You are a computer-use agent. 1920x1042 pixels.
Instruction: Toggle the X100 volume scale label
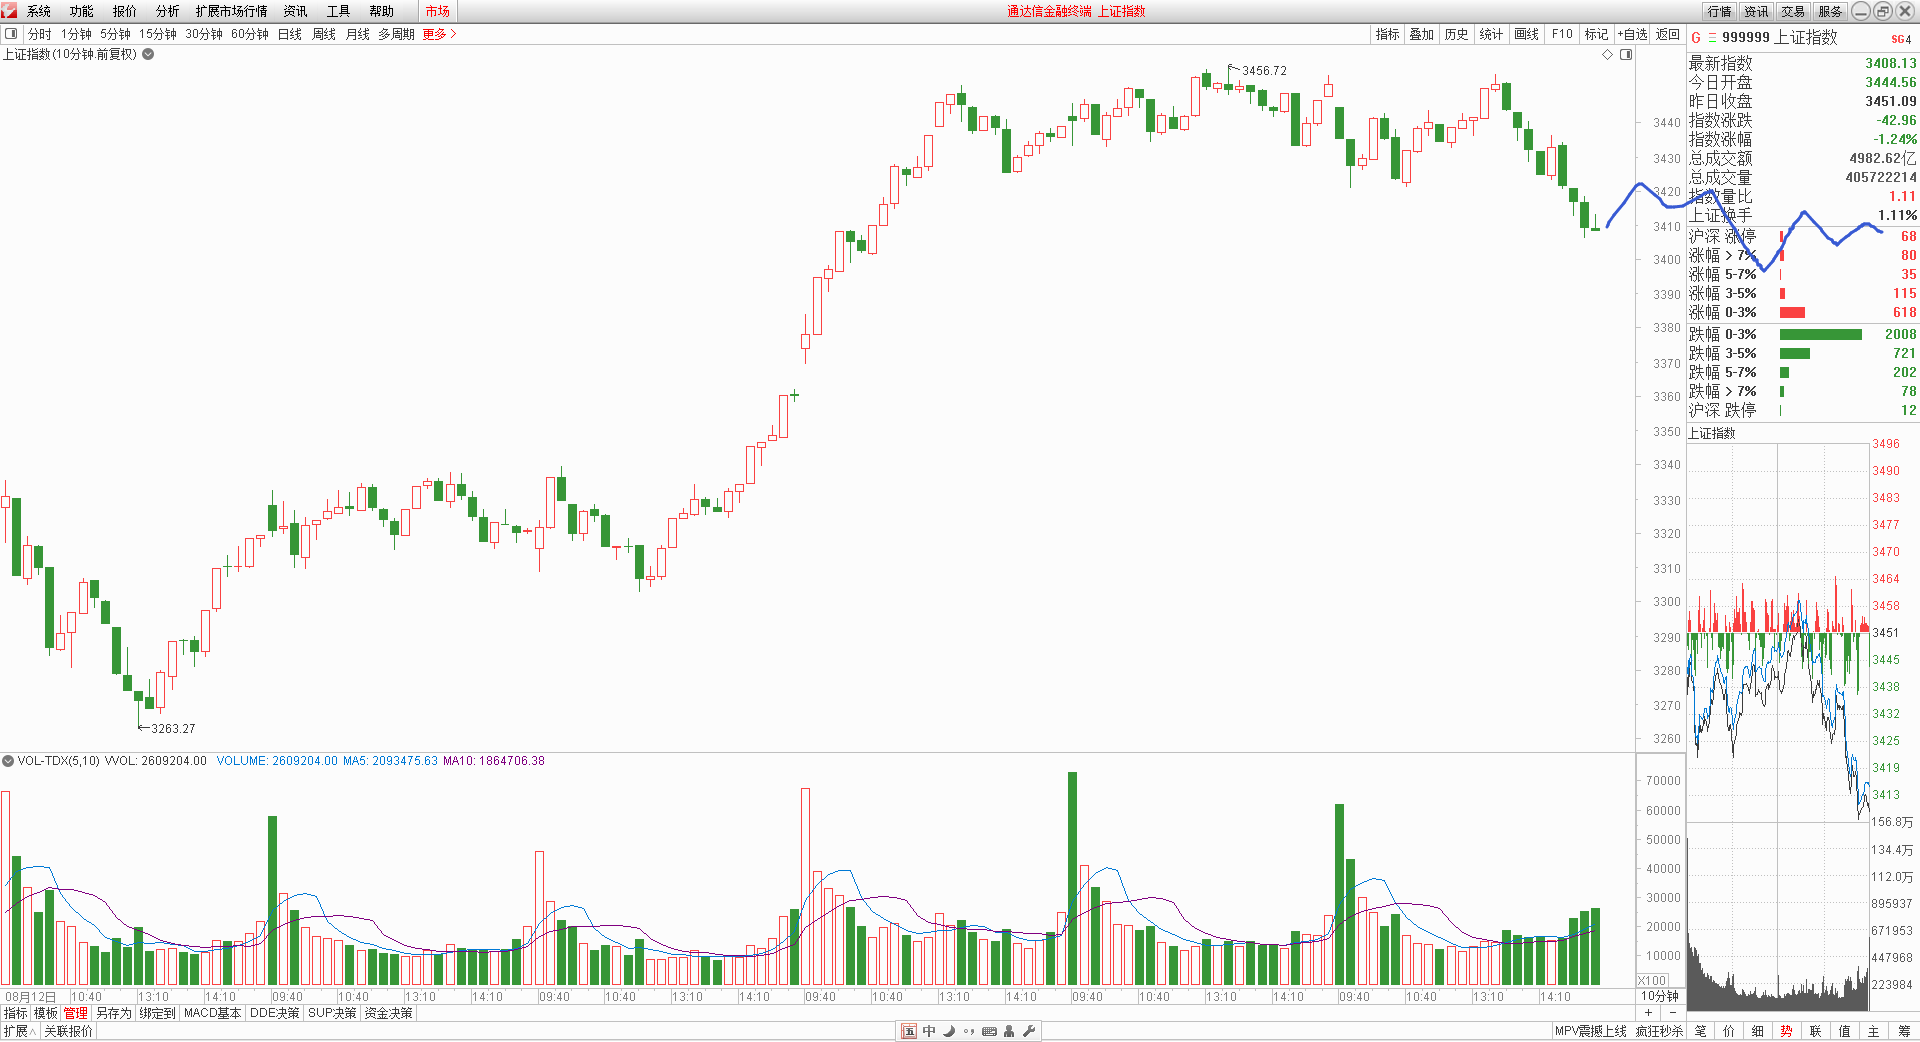[1652, 981]
